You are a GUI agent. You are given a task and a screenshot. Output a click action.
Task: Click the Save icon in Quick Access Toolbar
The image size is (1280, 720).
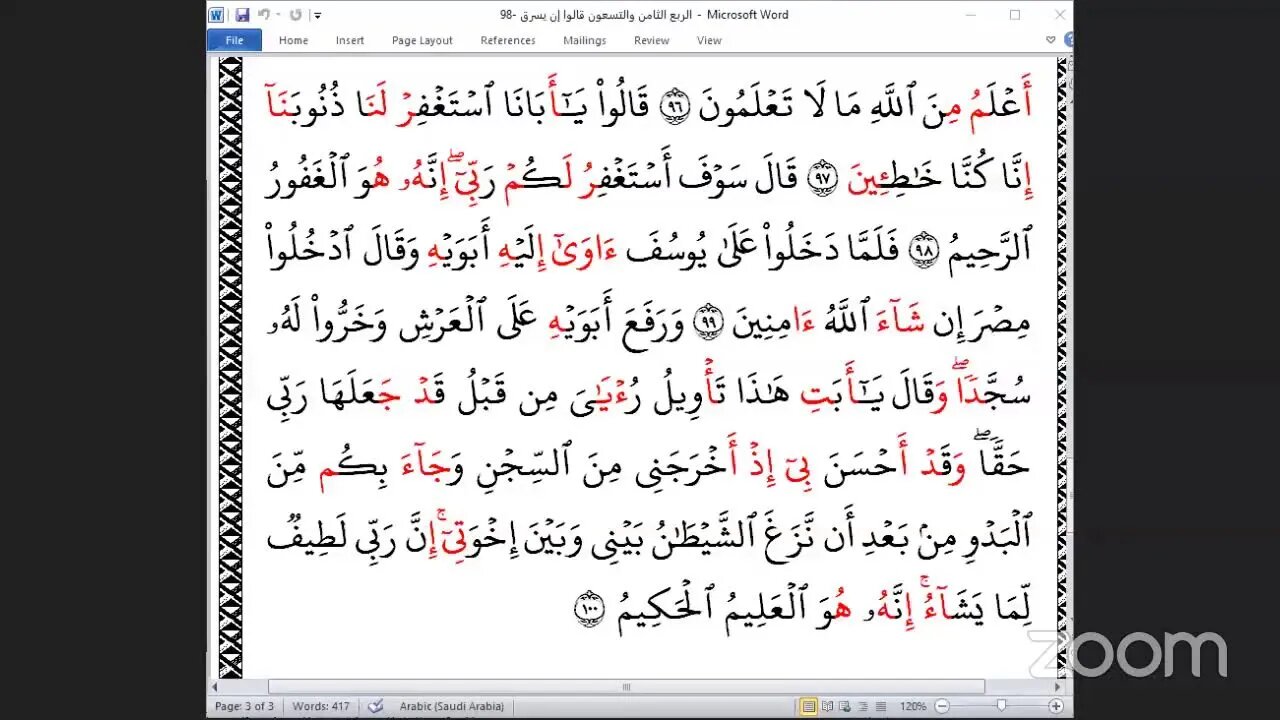(242, 15)
